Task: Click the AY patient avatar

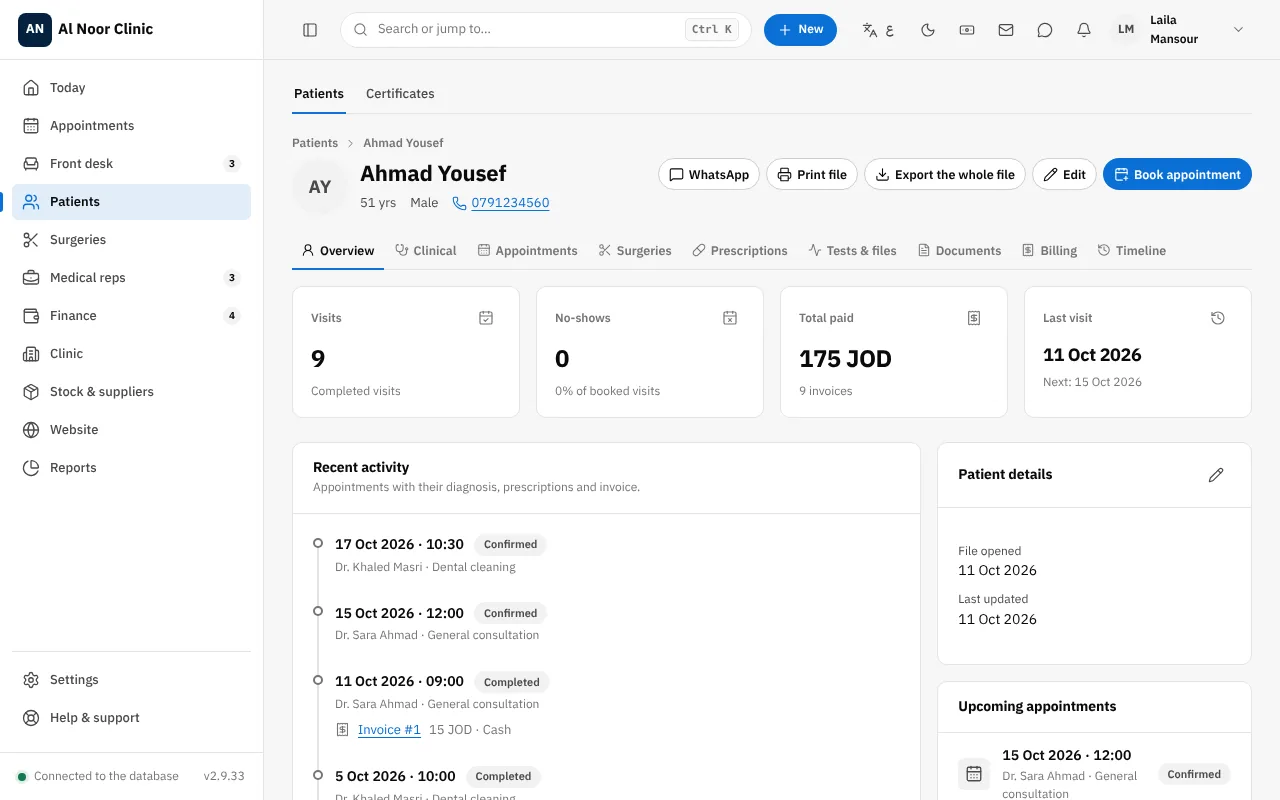Action: 320,187
